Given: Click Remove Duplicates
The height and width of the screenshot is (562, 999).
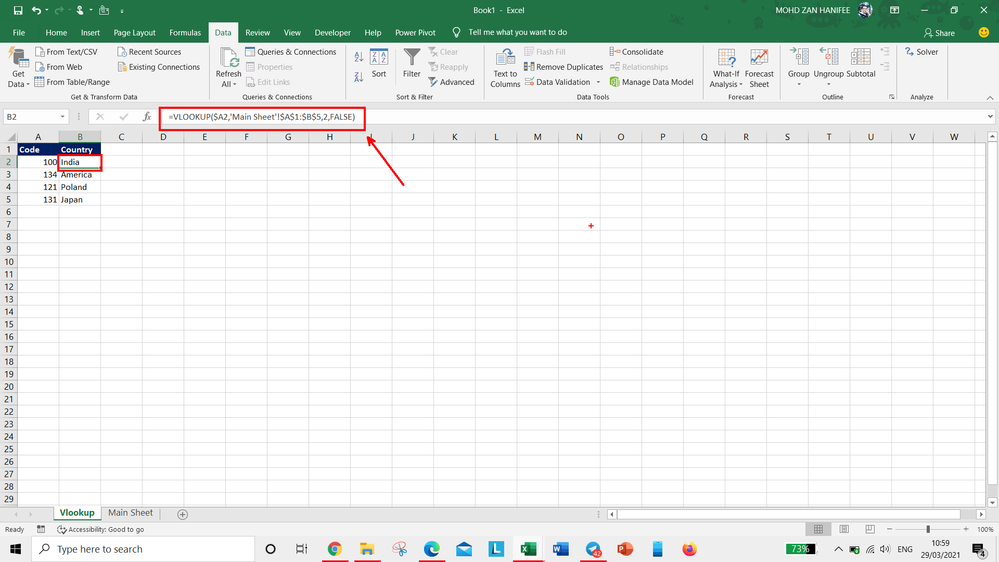Looking at the screenshot, I should click(563, 67).
